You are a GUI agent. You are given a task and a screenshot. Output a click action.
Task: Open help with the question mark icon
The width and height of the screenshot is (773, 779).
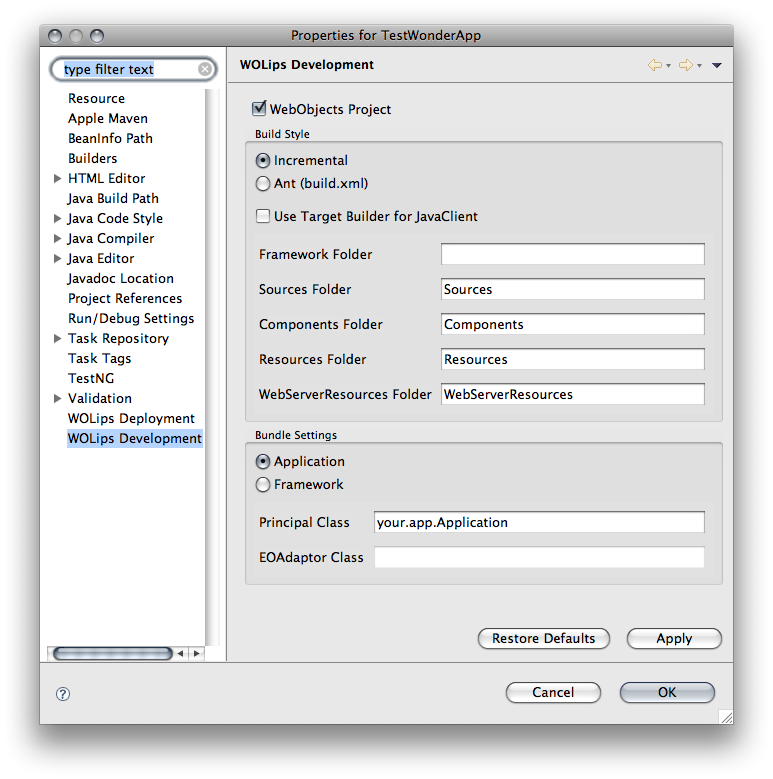[x=63, y=693]
